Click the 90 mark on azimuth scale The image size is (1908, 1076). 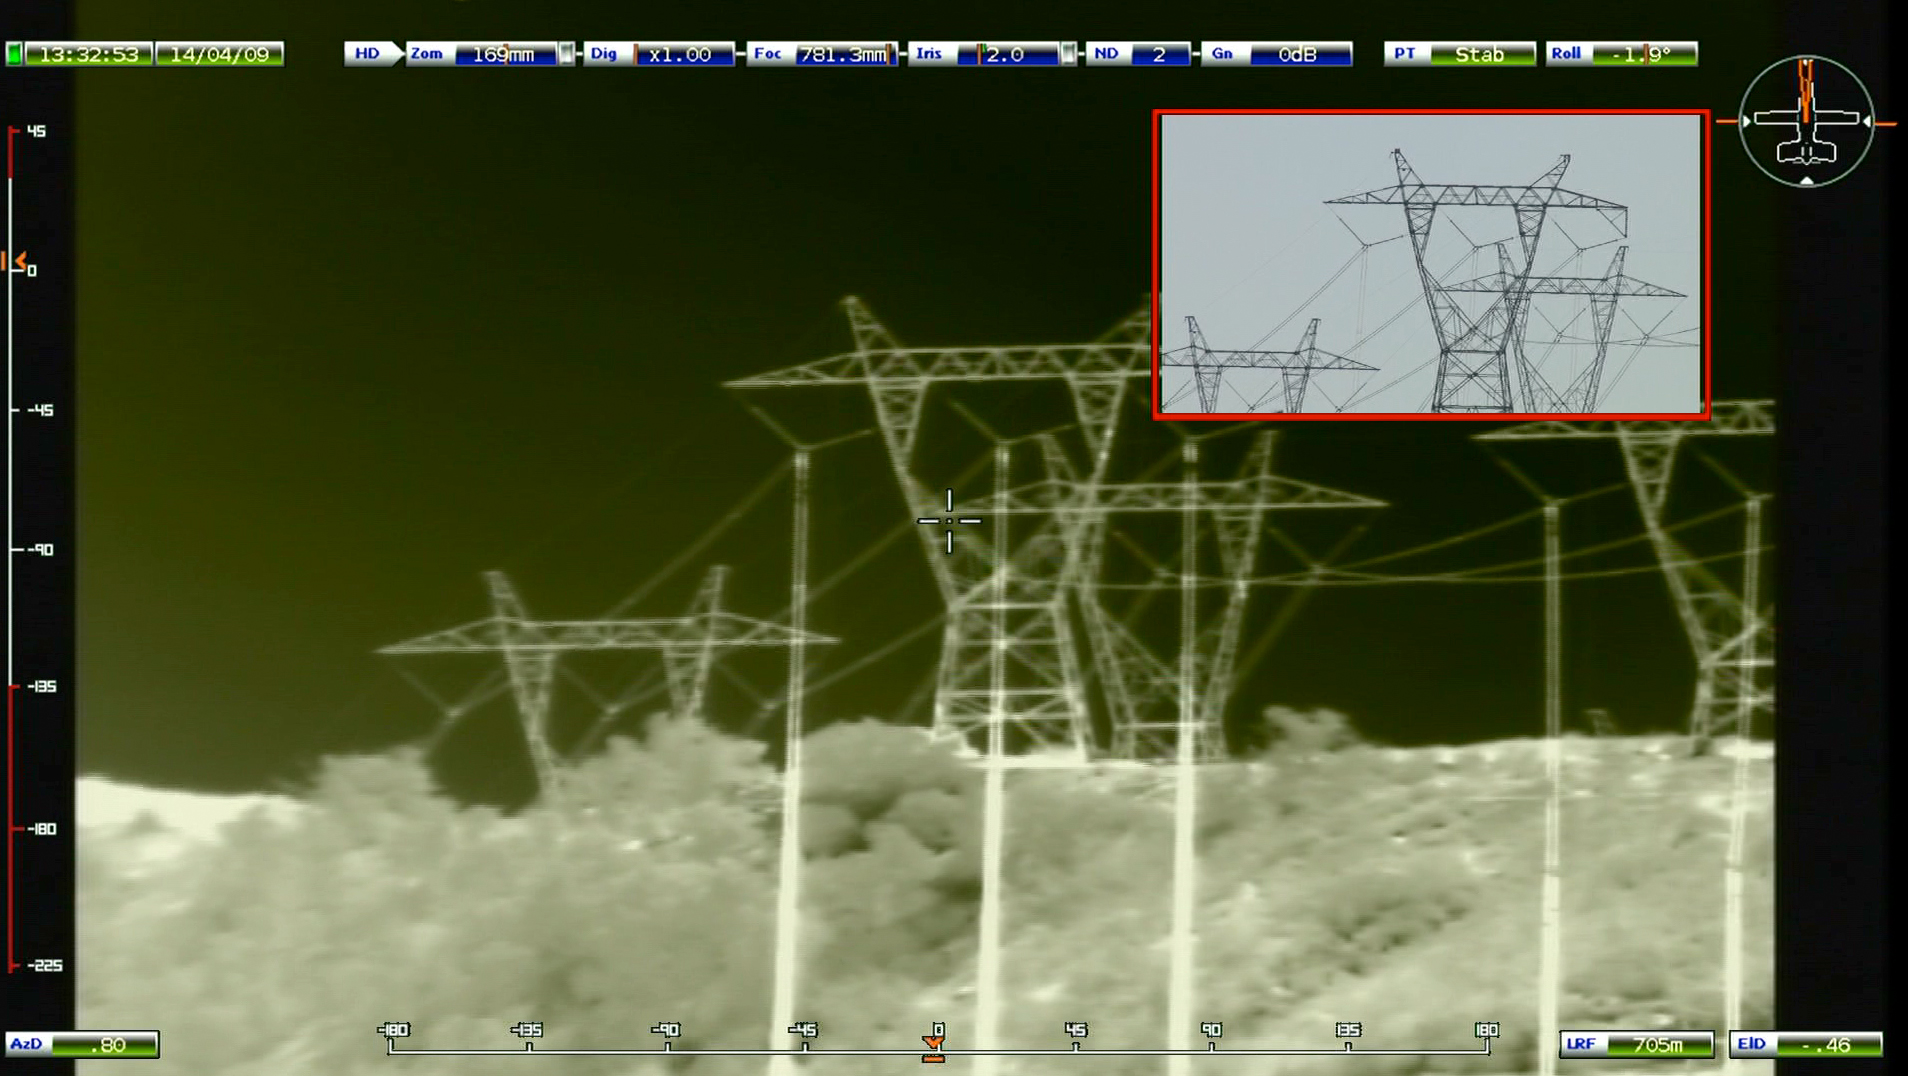pyautogui.click(x=1211, y=1031)
